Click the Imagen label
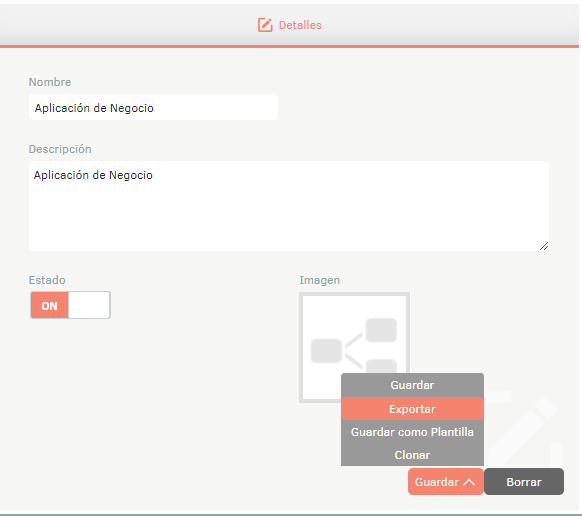The width and height of the screenshot is (582, 516). coord(320,280)
